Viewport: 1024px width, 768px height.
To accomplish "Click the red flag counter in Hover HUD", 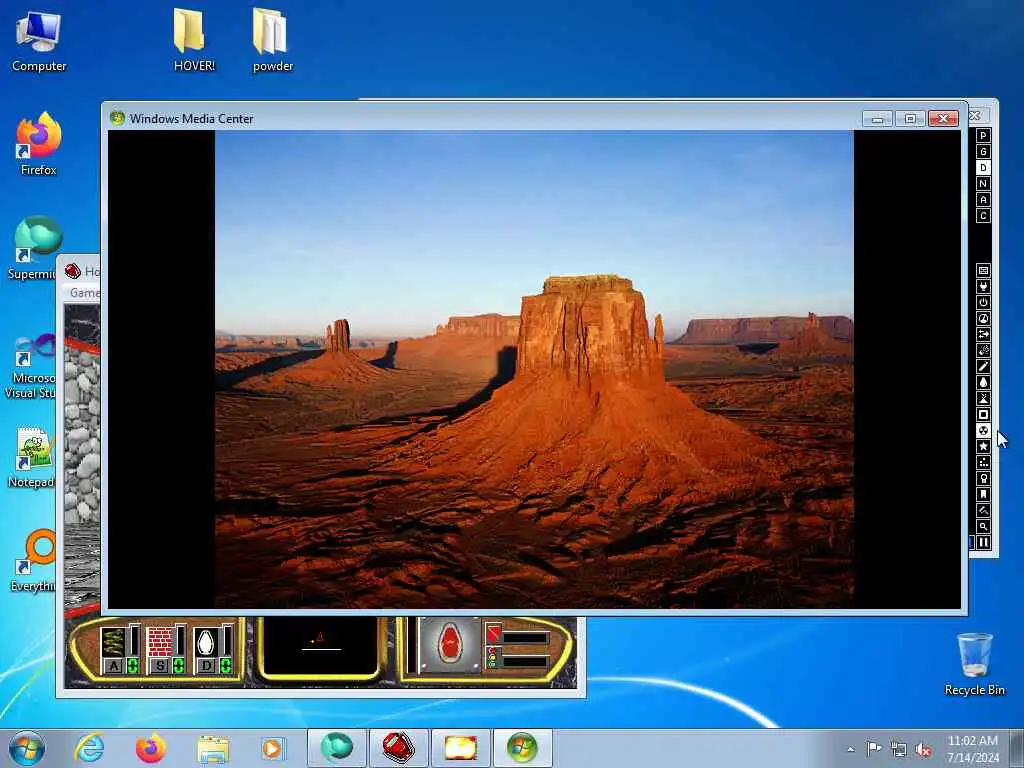I will (493, 633).
